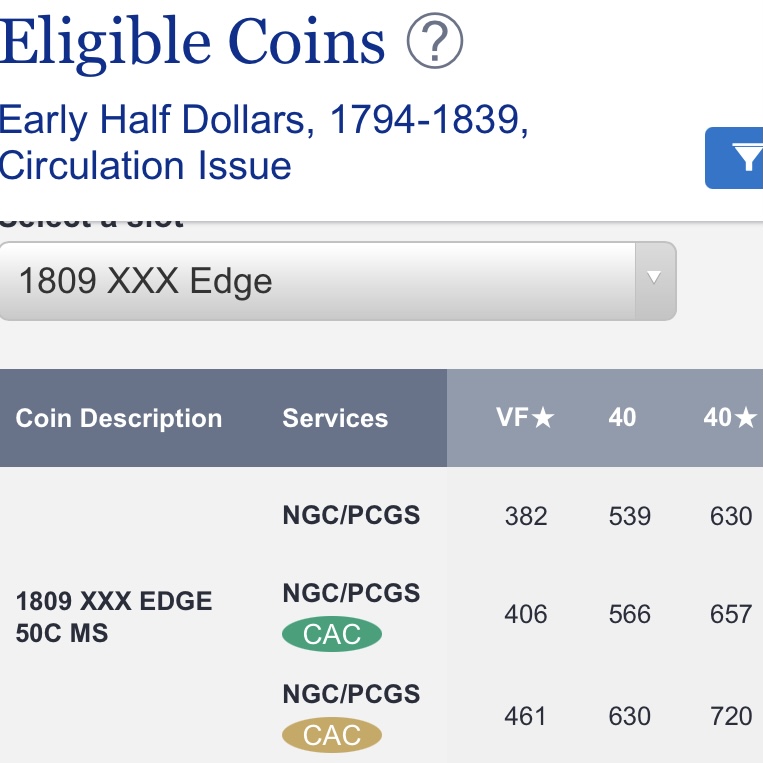Image resolution: width=763 pixels, height=763 pixels.
Task: Click the help question mark icon
Action: [435, 40]
